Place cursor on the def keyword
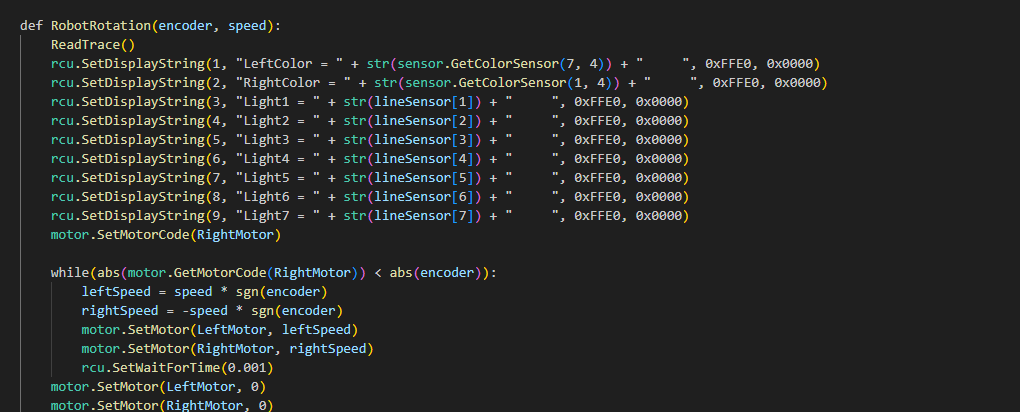 pos(31,25)
